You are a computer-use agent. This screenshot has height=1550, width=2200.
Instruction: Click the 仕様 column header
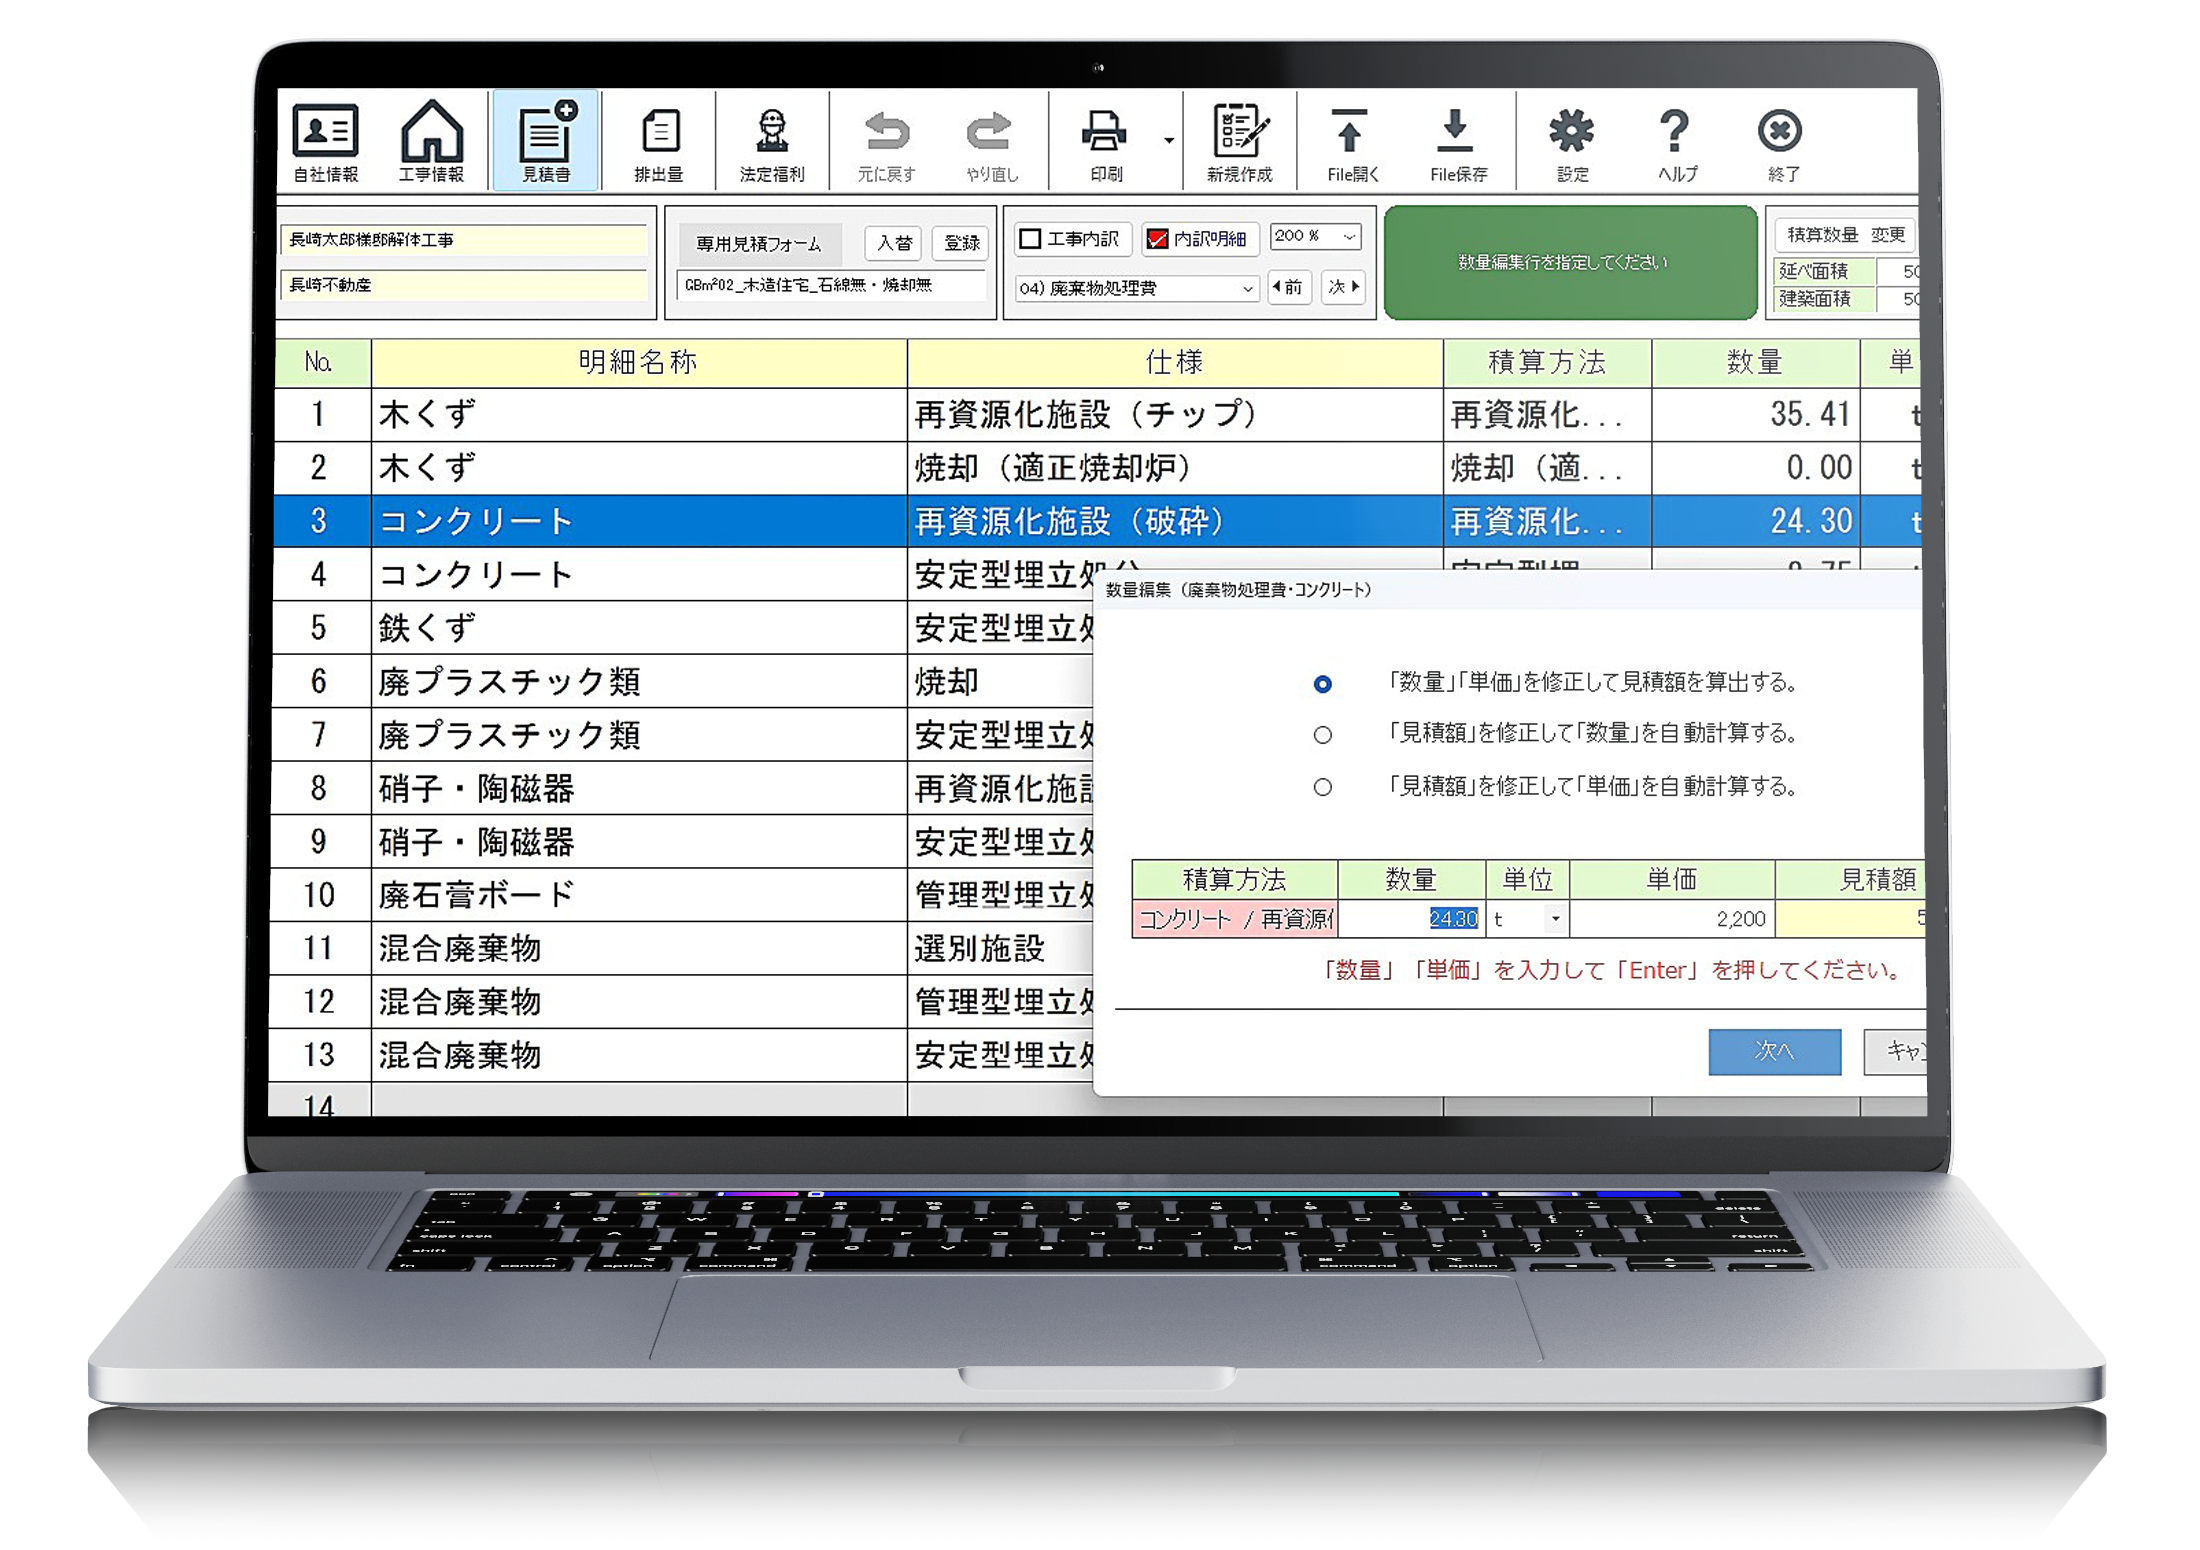click(x=1174, y=362)
